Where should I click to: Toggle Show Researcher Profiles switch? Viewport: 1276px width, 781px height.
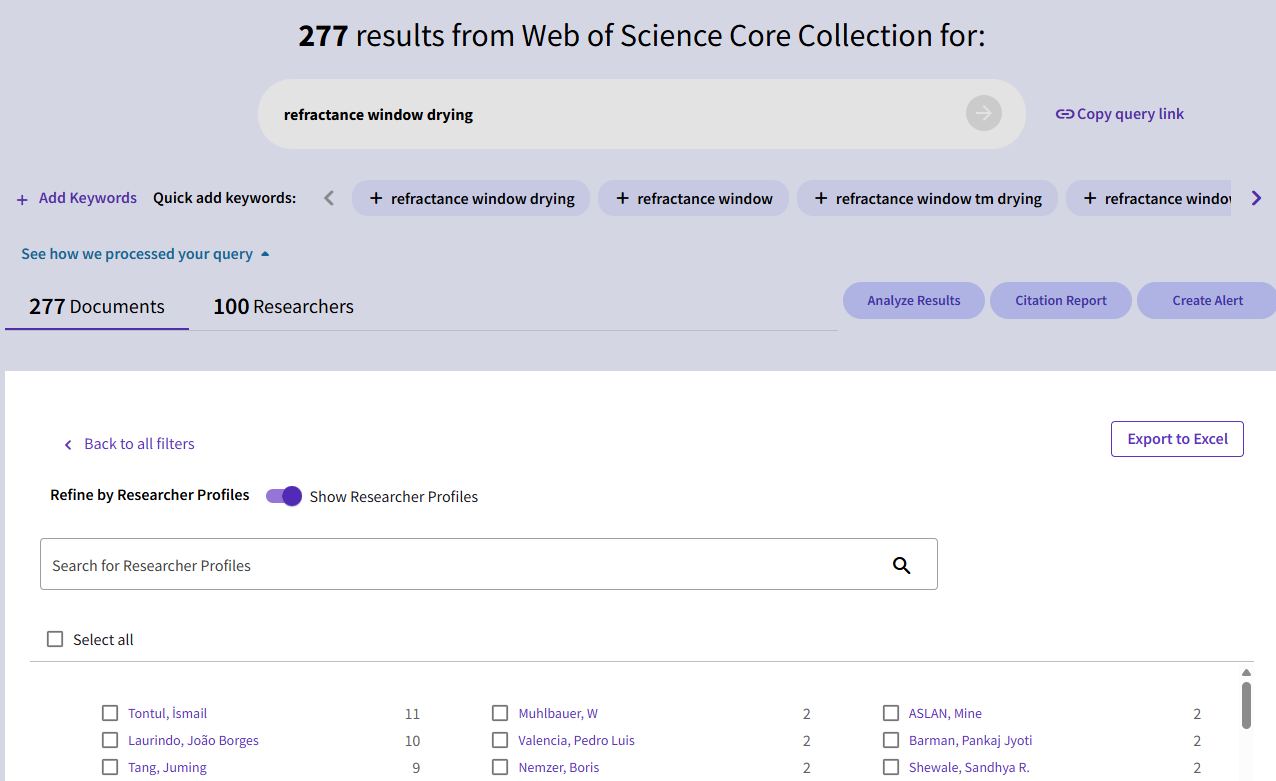pyautogui.click(x=284, y=496)
